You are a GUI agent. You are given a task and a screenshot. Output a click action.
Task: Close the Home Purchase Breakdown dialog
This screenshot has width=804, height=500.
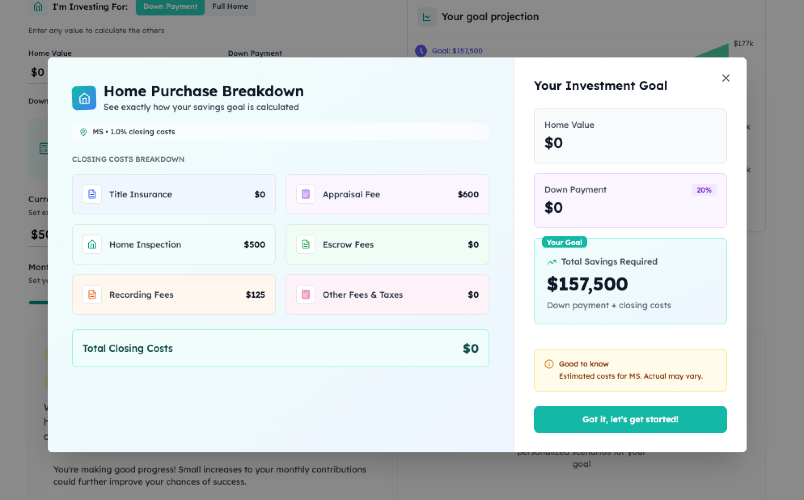726,78
